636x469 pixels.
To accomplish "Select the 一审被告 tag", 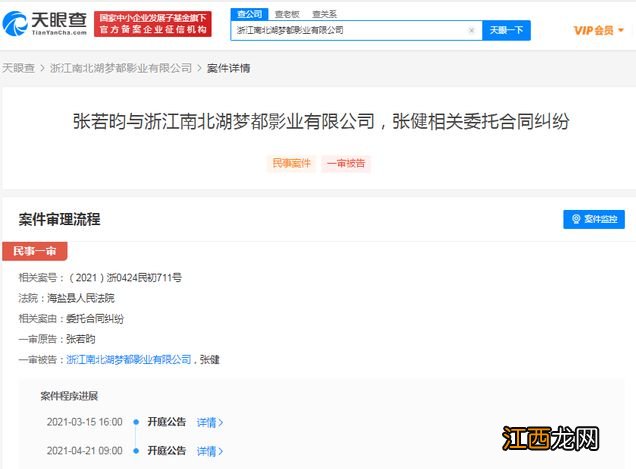I will tap(346, 164).
